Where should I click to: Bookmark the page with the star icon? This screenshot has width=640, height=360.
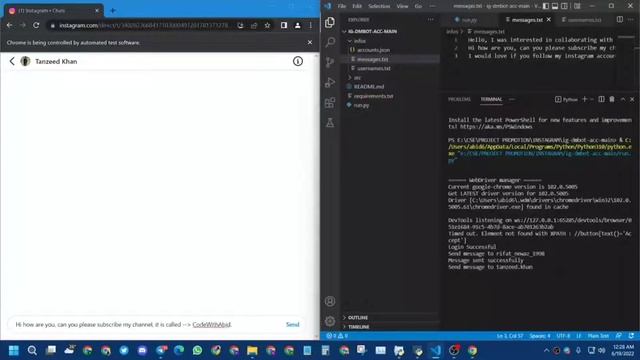(x=267, y=25)
